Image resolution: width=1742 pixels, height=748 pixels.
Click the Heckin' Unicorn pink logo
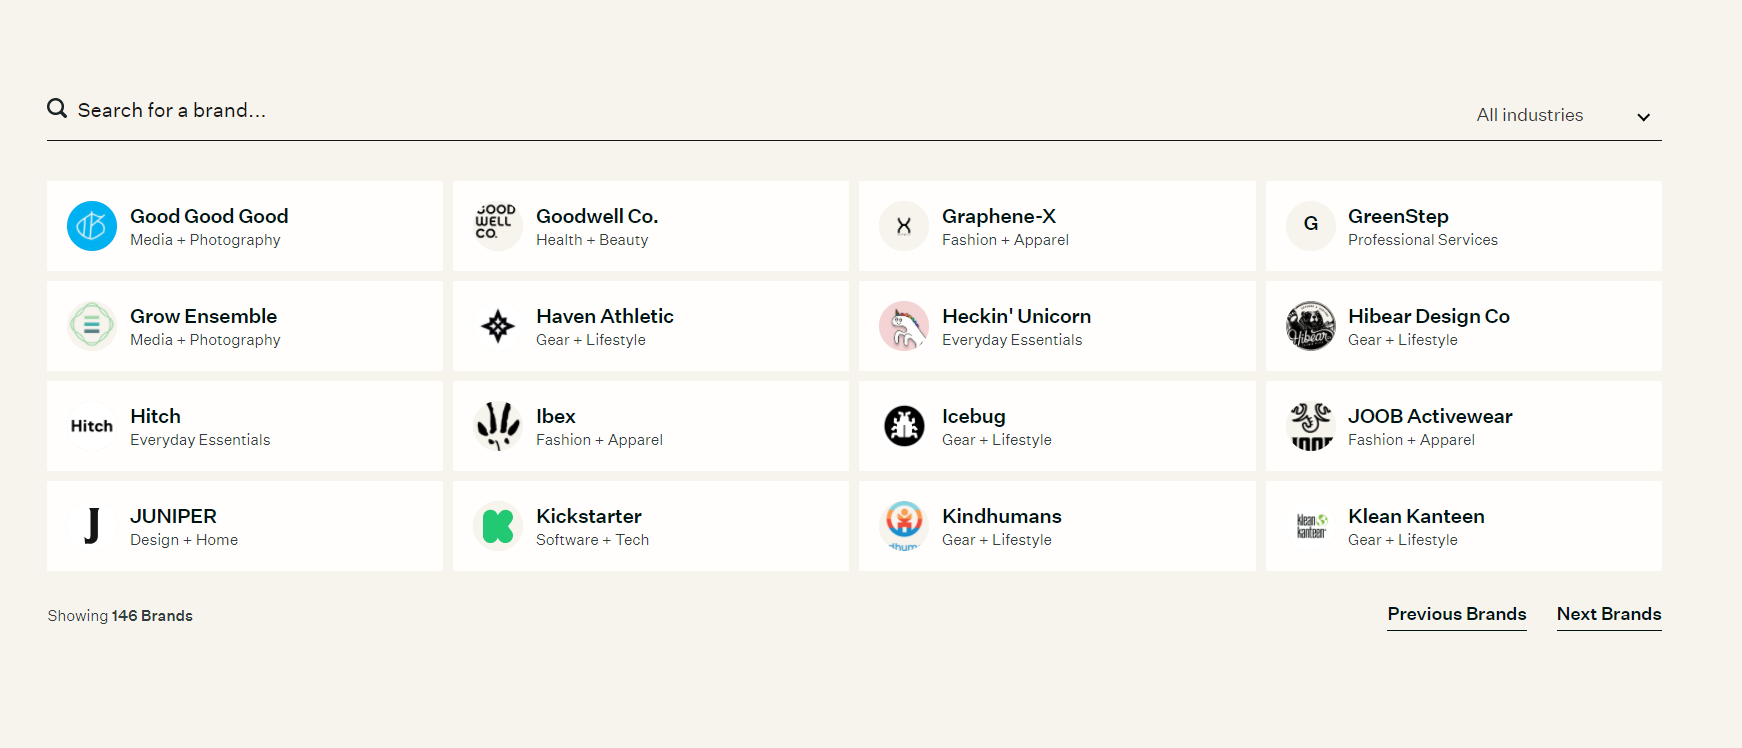click(x=904, y=326)
